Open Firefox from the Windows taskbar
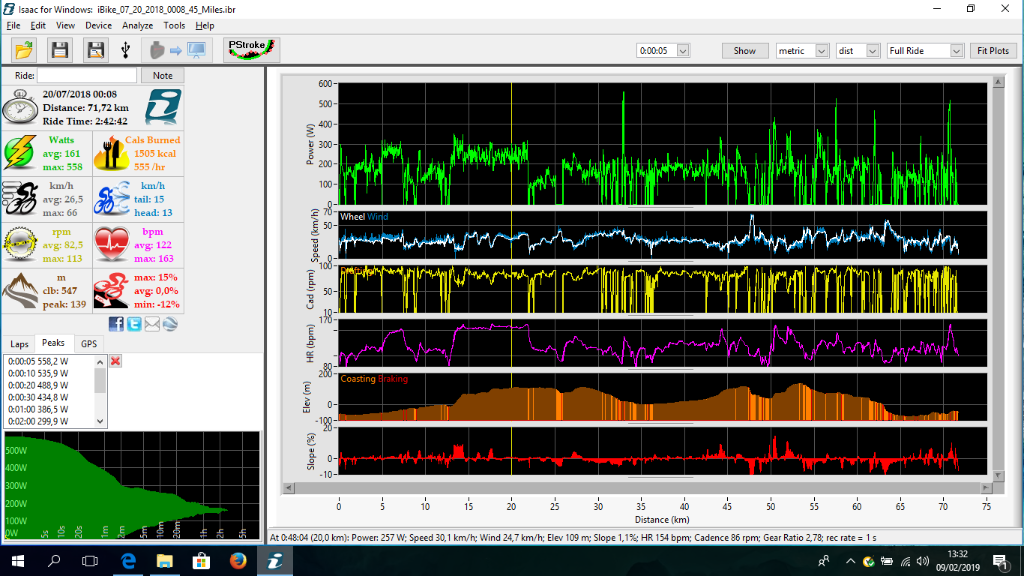 [x=236, y=561]
